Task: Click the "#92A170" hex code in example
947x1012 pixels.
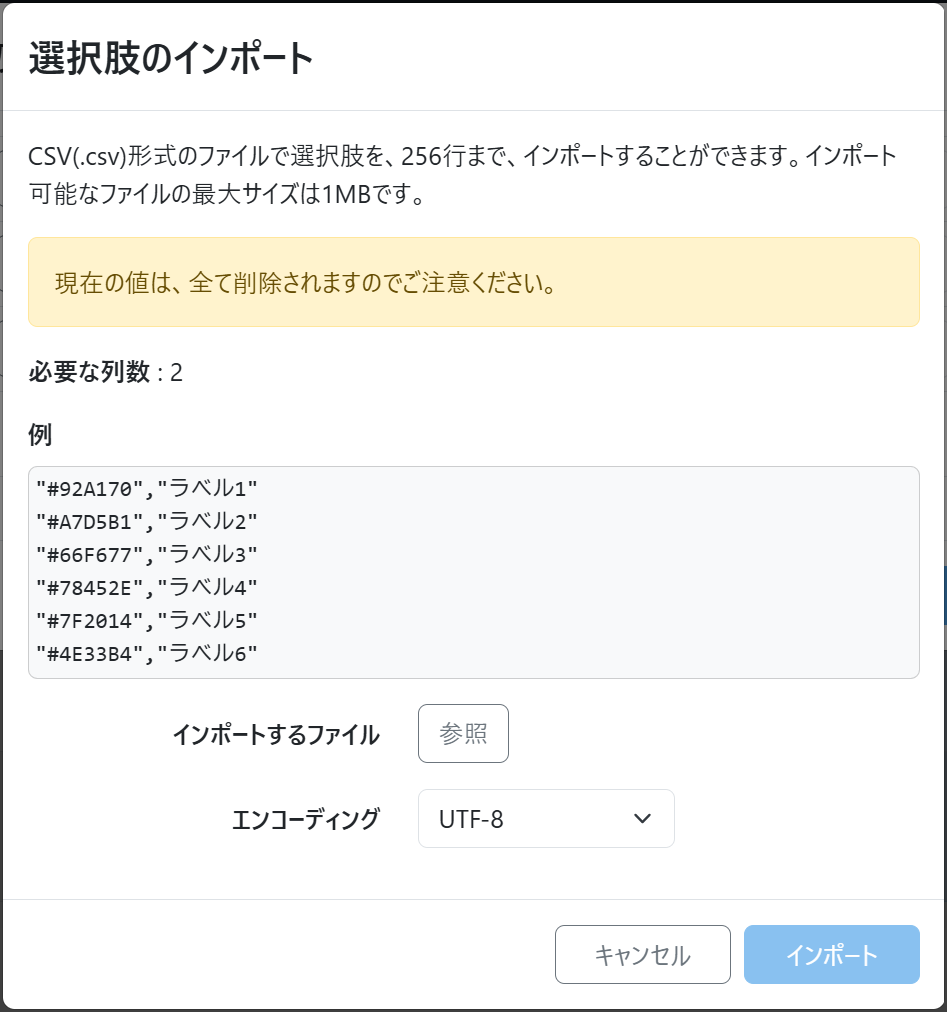Action: point(89,489)
